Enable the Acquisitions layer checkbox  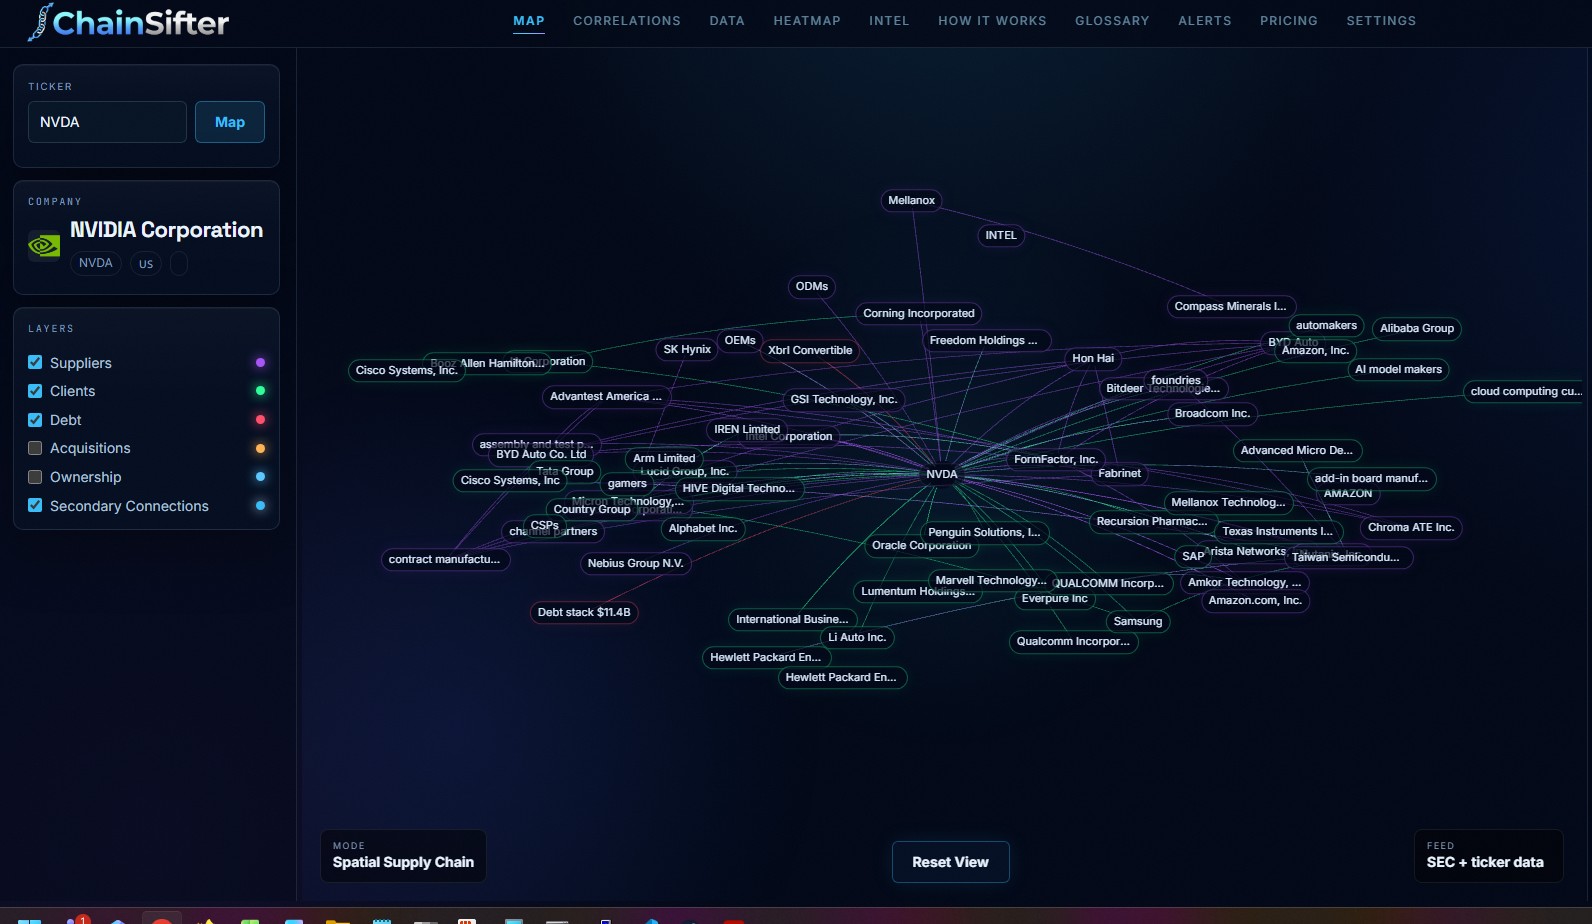coord(35,448)
